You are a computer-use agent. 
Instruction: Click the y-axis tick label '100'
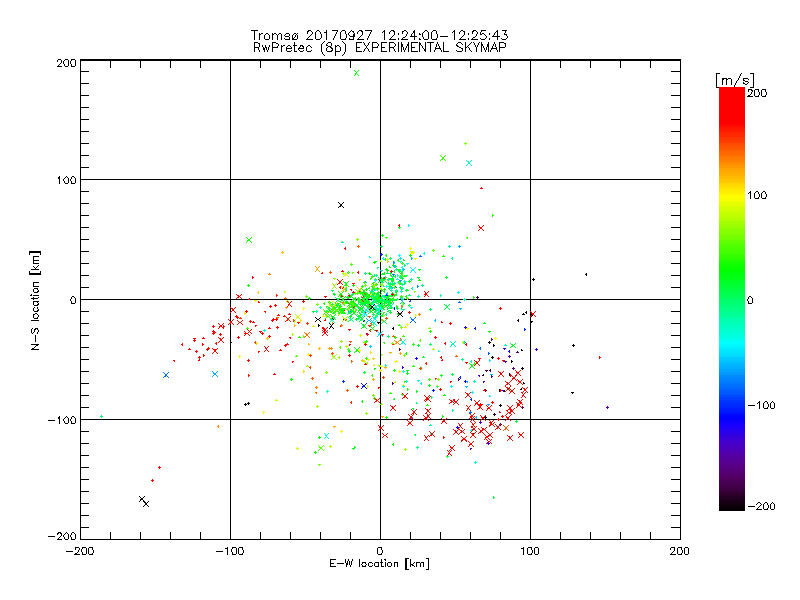(x=66, y=181)
